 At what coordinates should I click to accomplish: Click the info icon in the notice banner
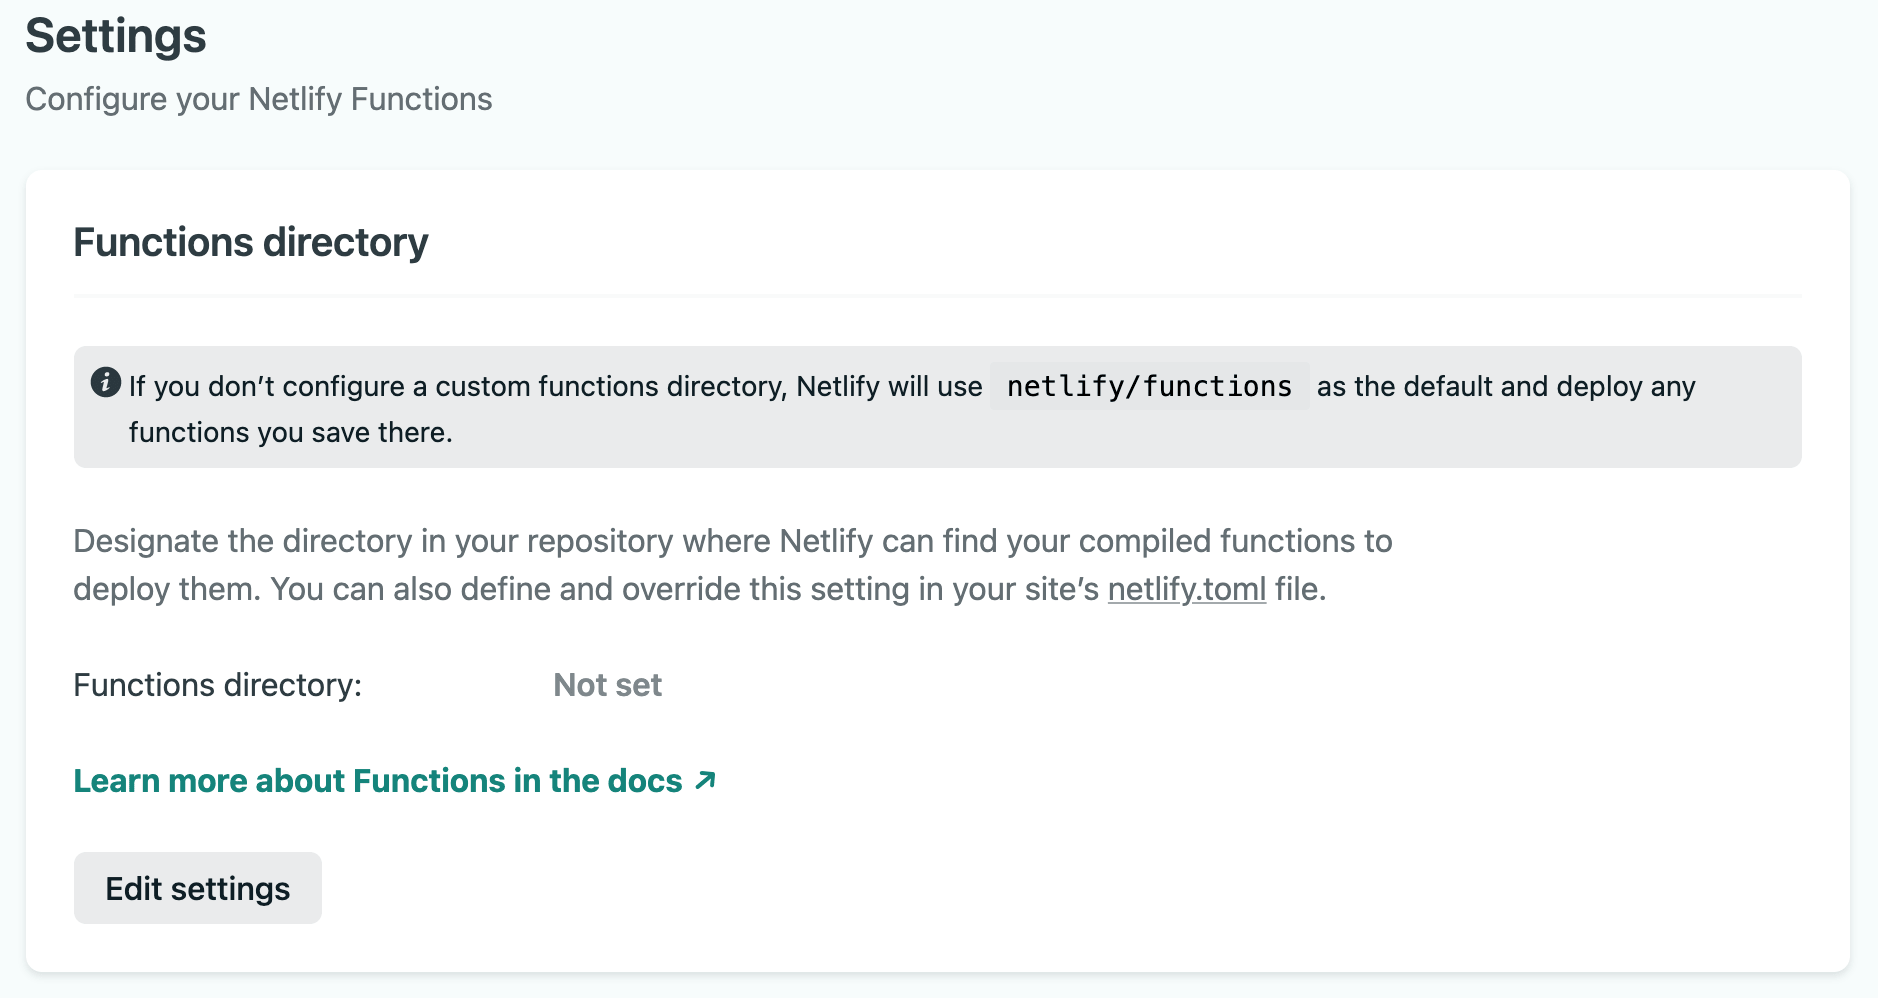[105, 382]
